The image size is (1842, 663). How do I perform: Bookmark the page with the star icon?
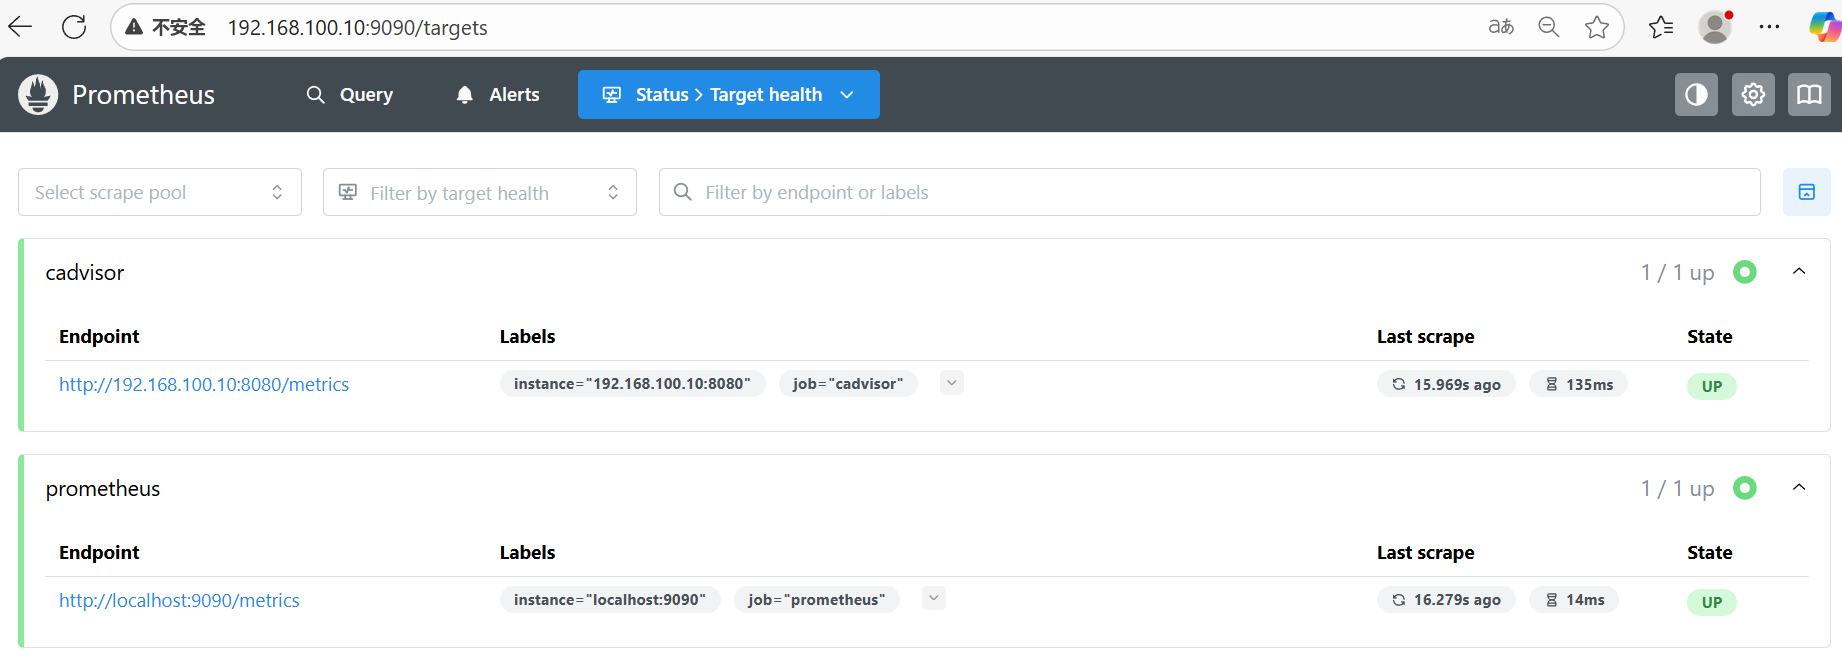pos(1597,27)
